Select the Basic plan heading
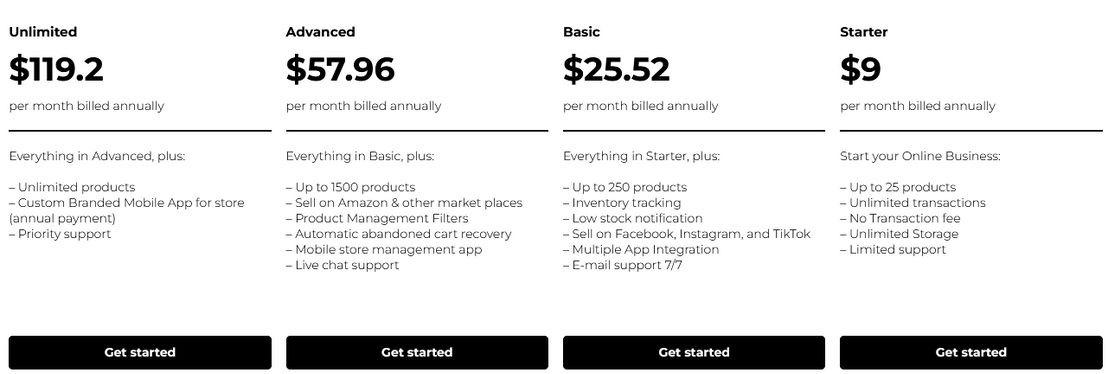 (x=582, y=32)
